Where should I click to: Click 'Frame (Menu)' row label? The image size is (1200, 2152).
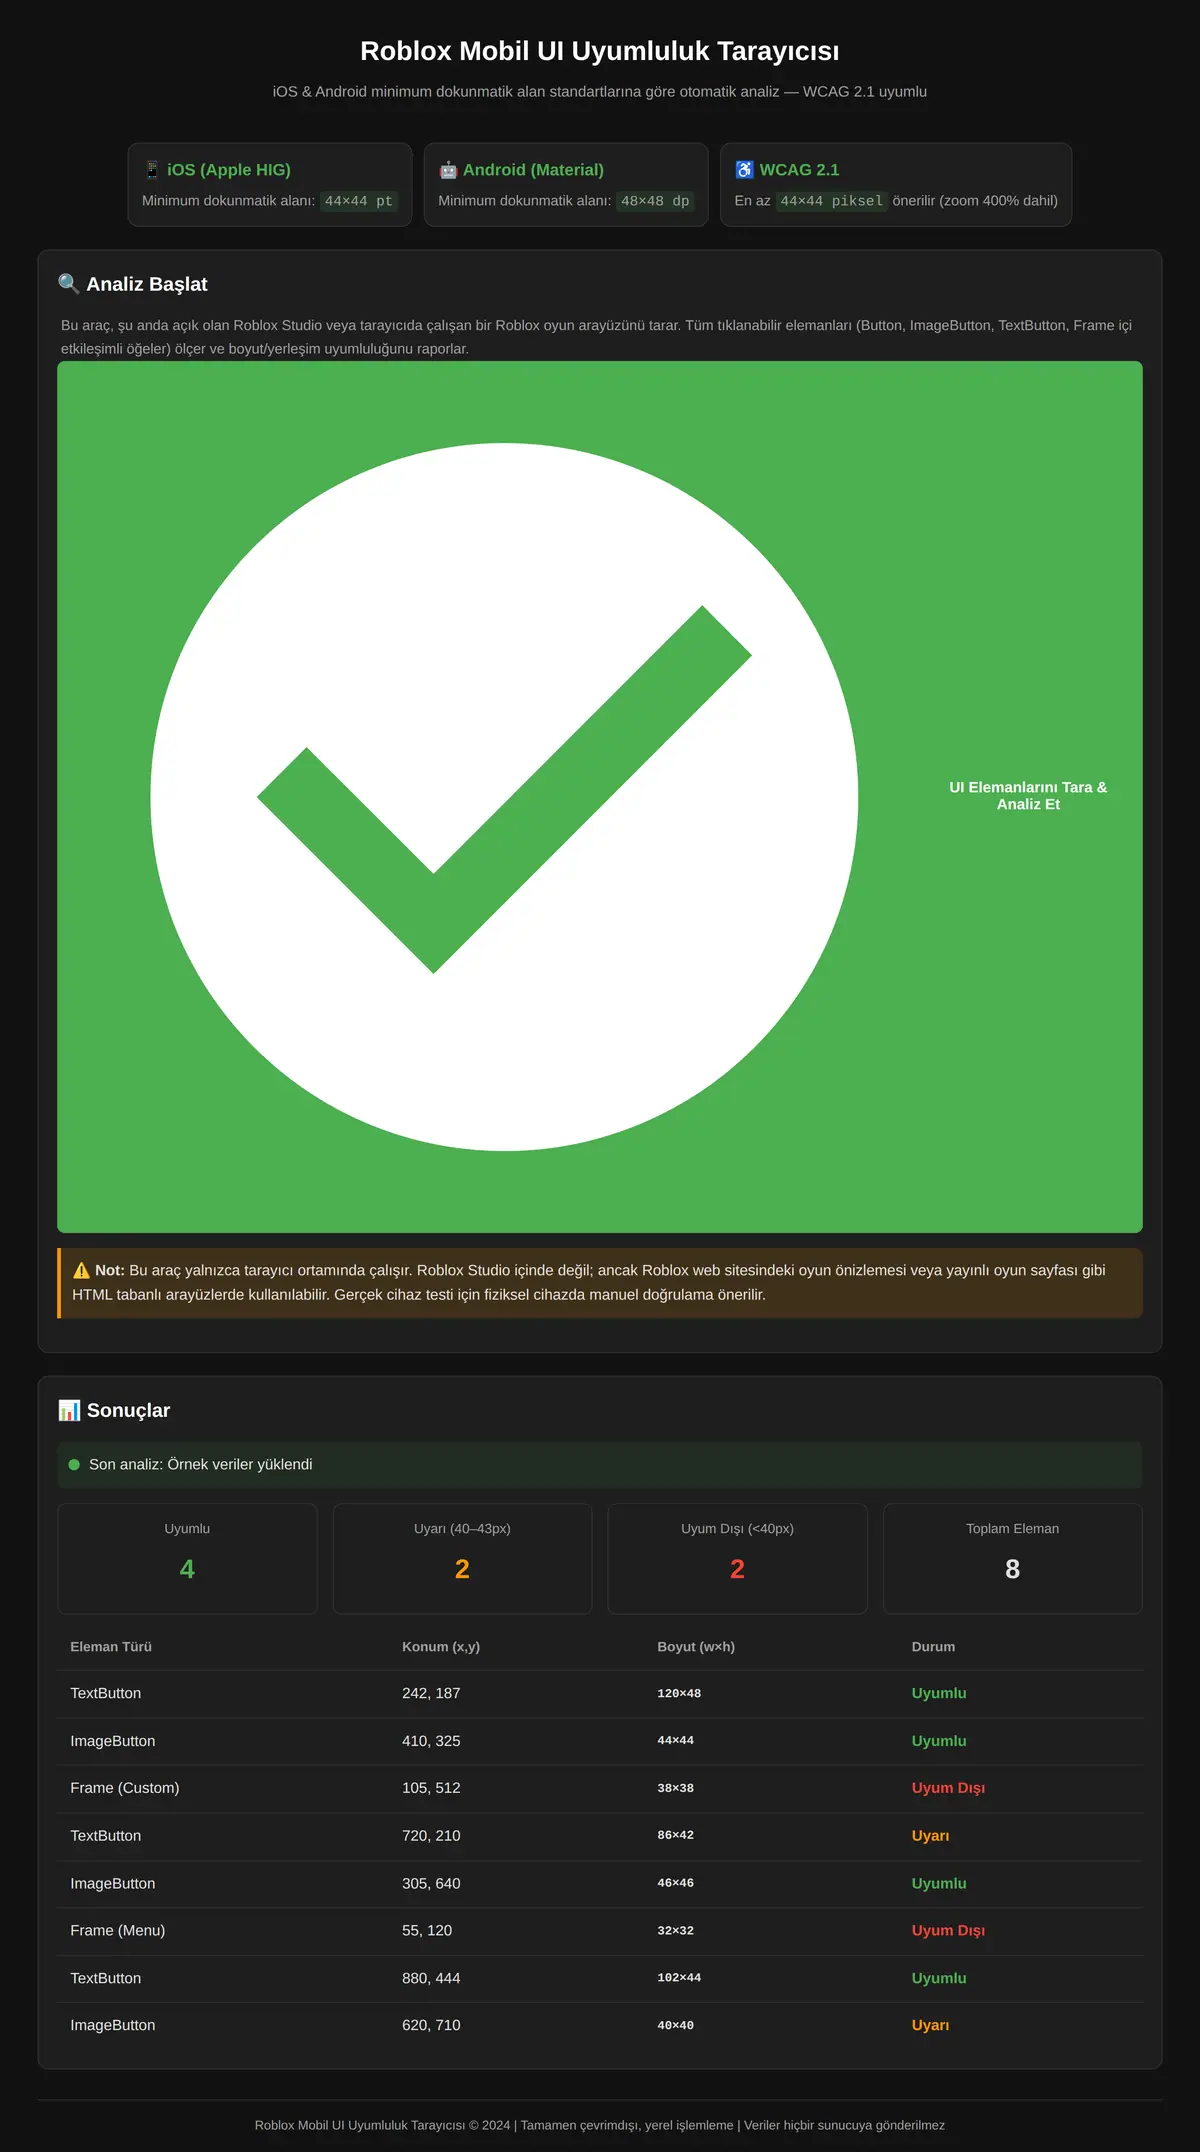coord(118,1930)
